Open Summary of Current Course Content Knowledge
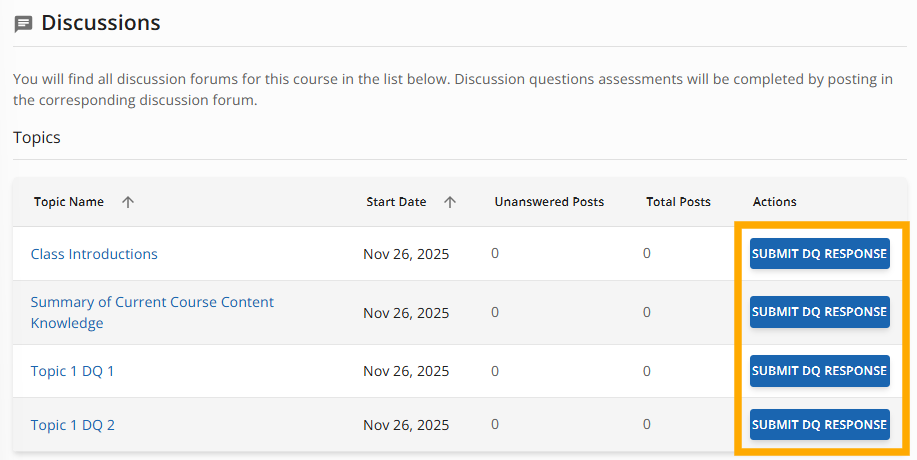917x460 pixels. point(152,302)
